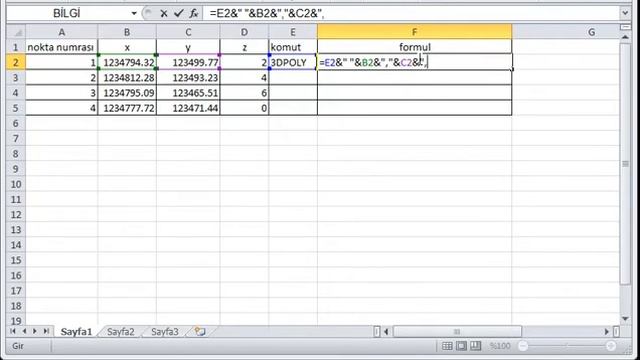Image resolution: width=640 pixels, height=360 pixels.
Task: Cancel the formula entry with the X icon
Action: coord(164,13)
